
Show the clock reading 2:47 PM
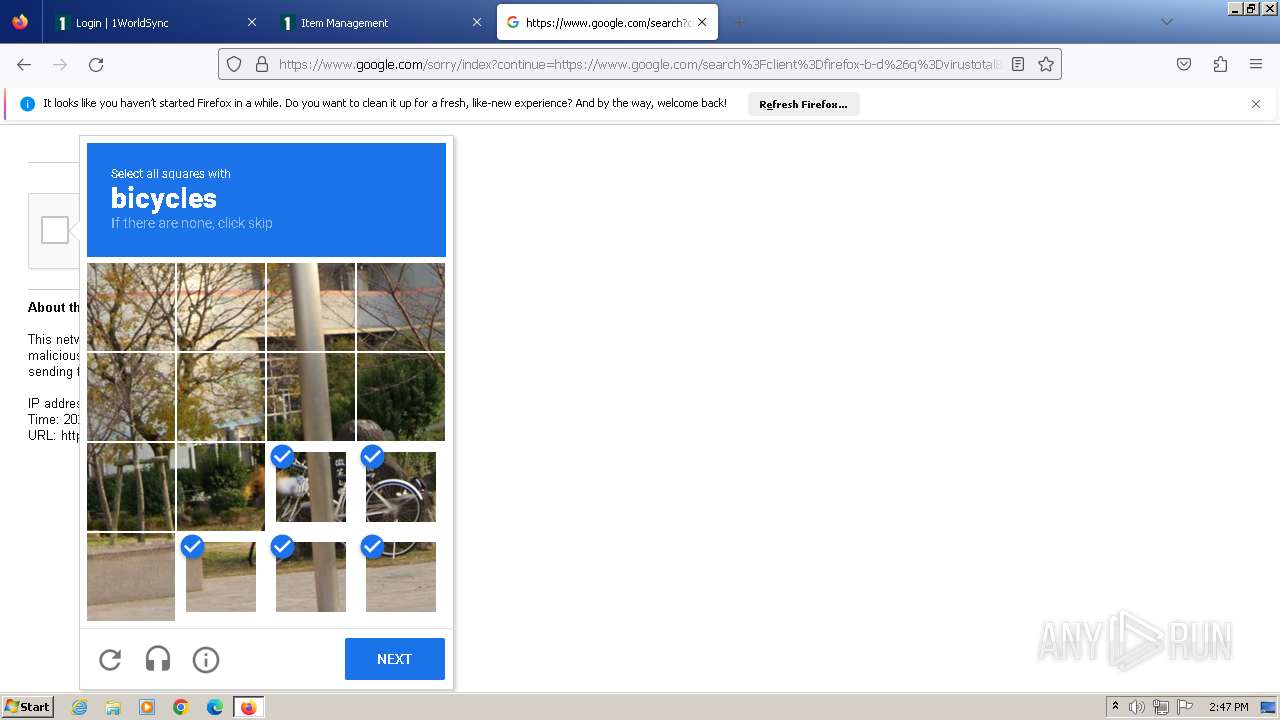click(x=1228, y=707)
